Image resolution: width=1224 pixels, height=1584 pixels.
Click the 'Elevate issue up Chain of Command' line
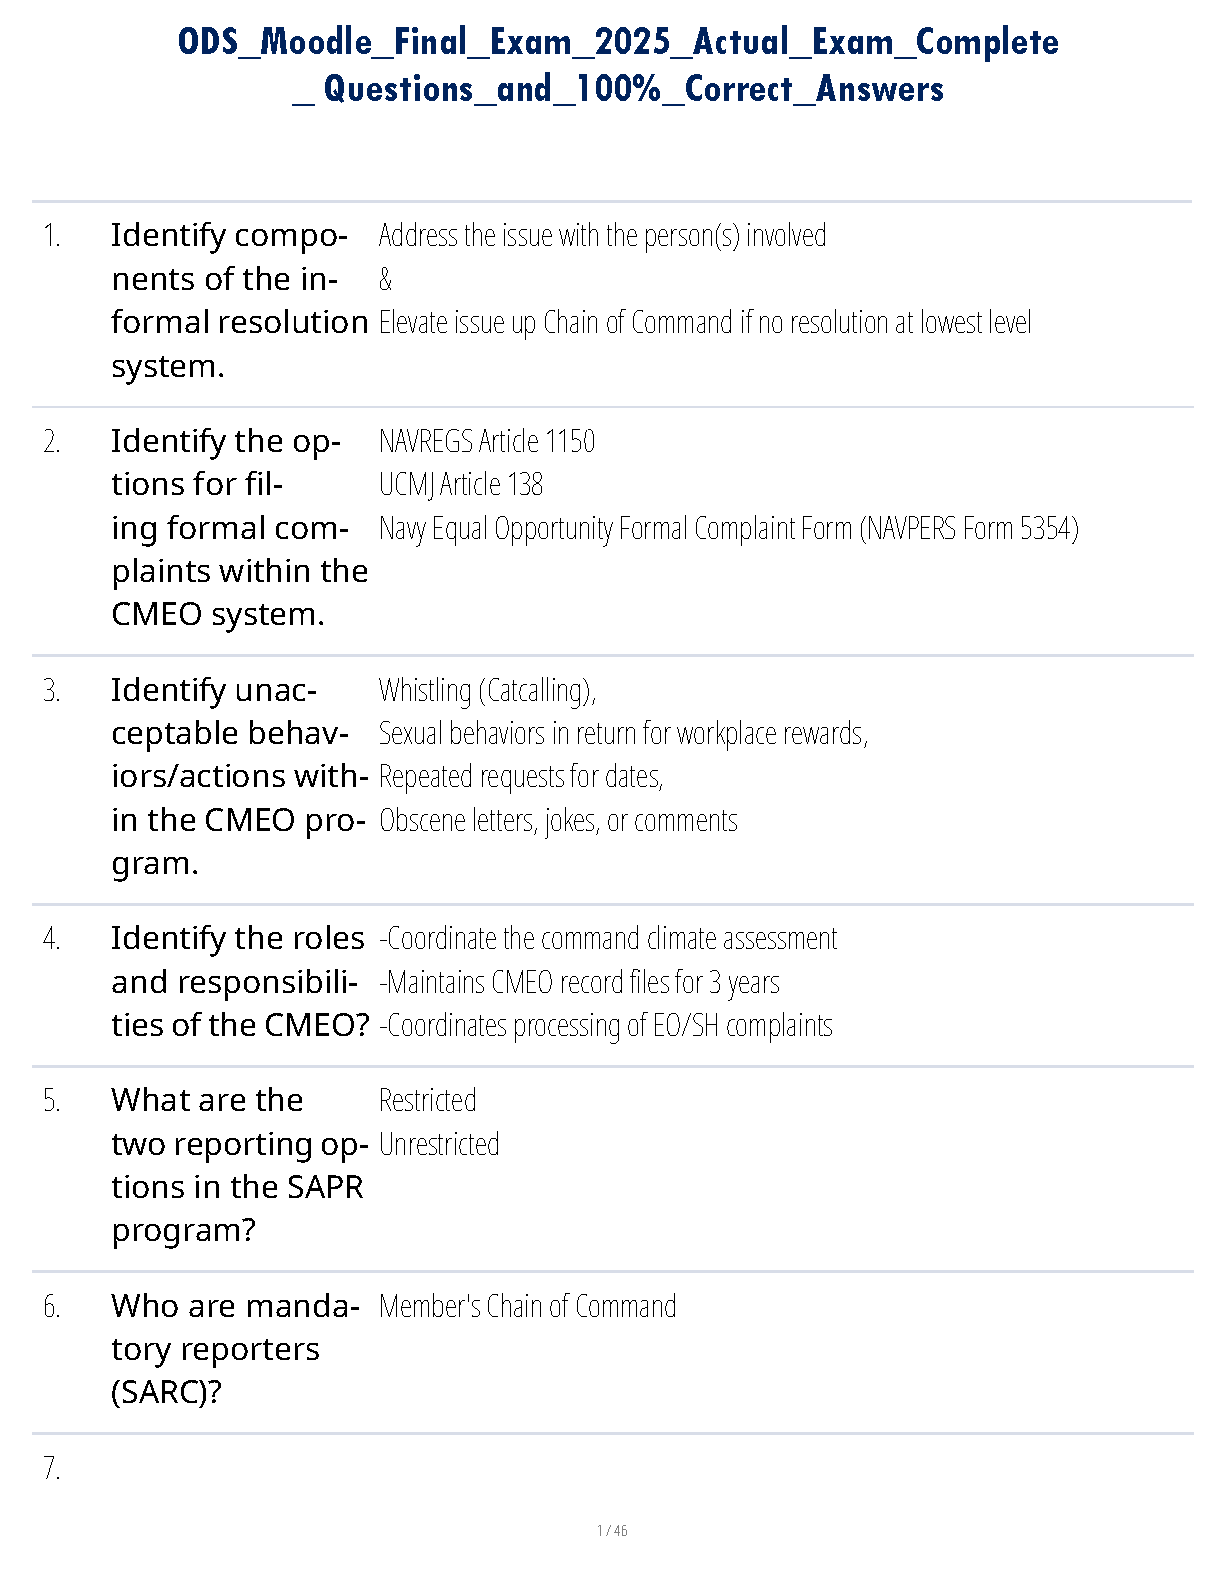click(x=704, y=323)
